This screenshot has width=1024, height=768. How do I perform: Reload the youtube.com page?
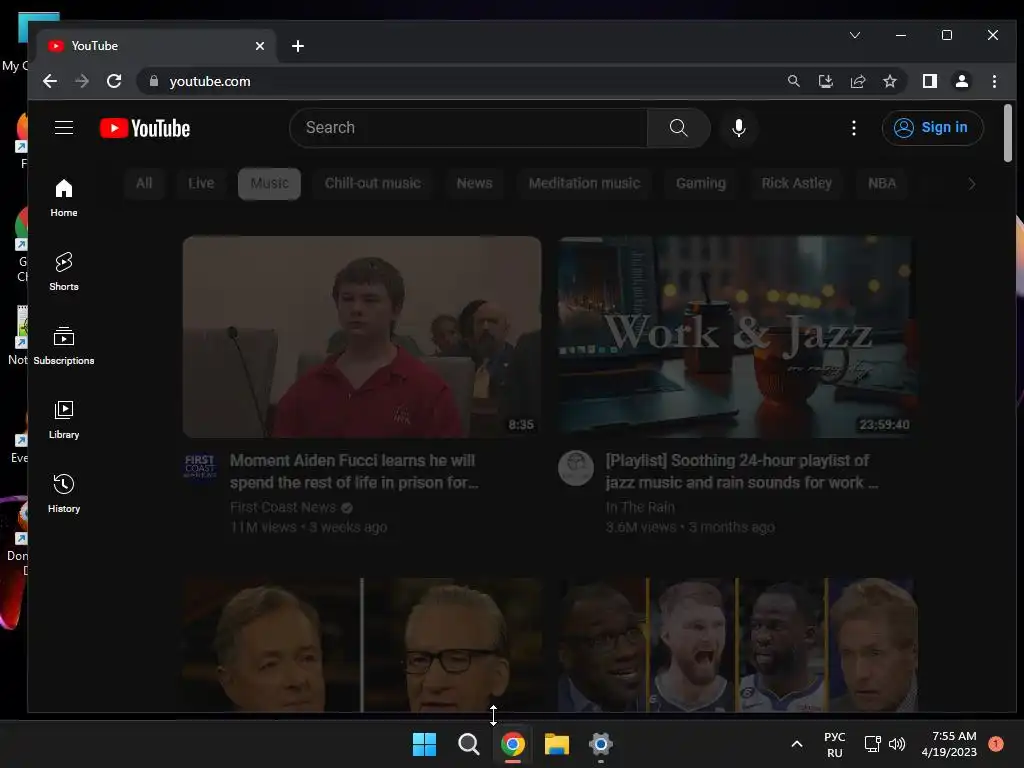114,81
